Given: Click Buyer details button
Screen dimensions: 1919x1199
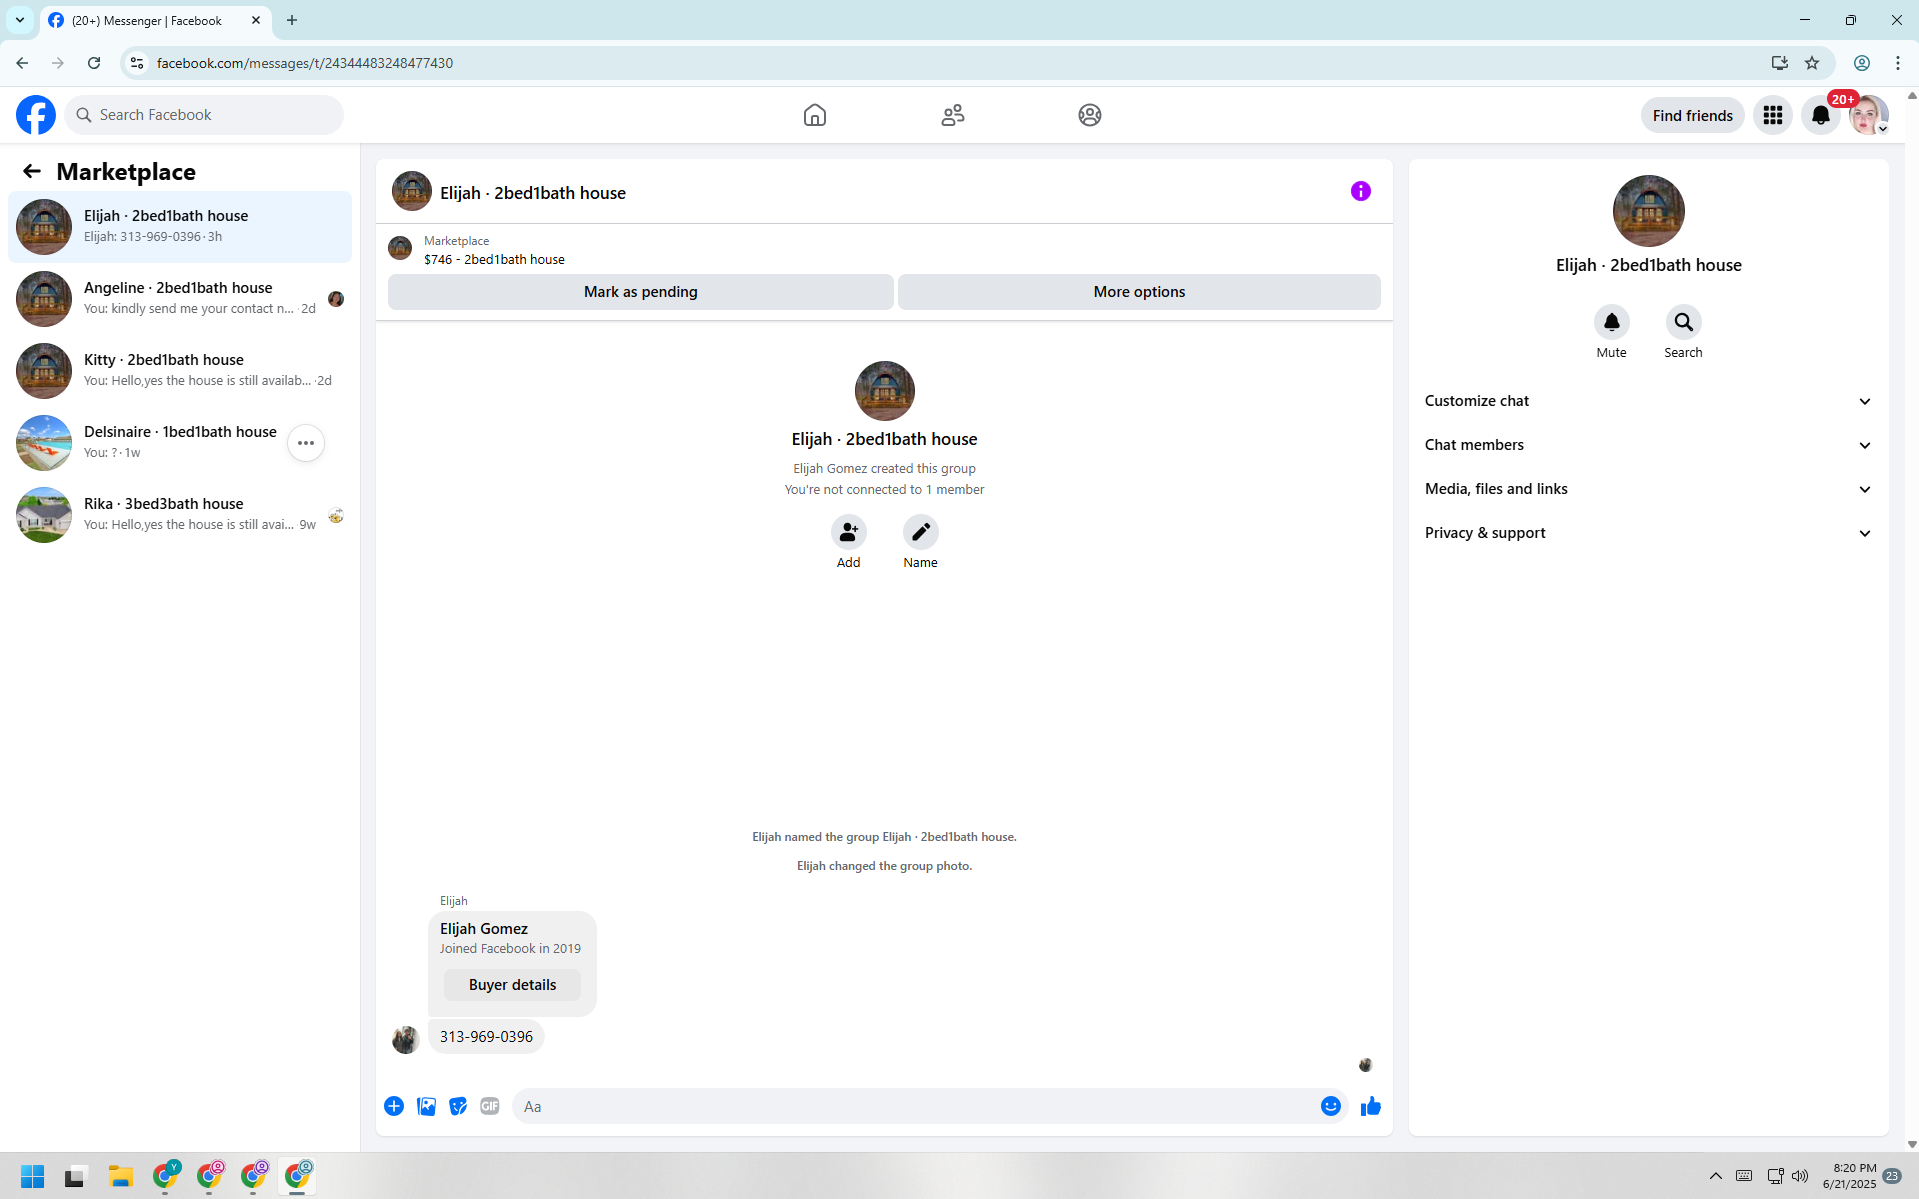Looking at the screenshot, I should [x=512, y=985].
